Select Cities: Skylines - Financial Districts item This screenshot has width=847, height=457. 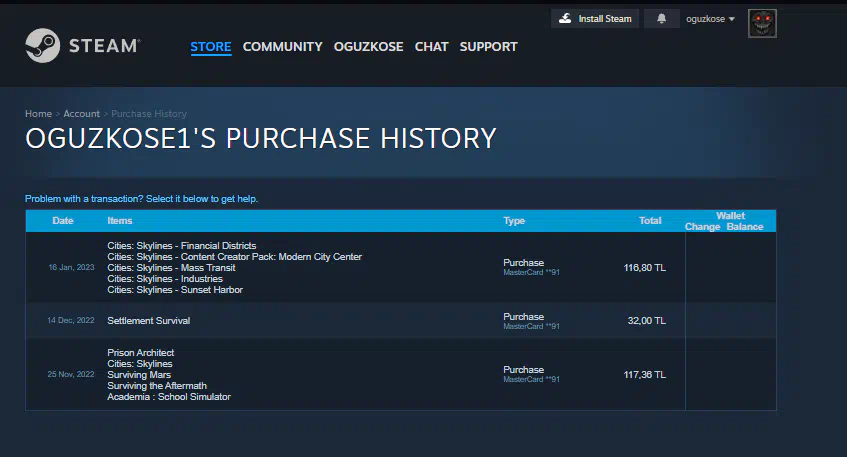pyautogui.click(x=182, y=246)
